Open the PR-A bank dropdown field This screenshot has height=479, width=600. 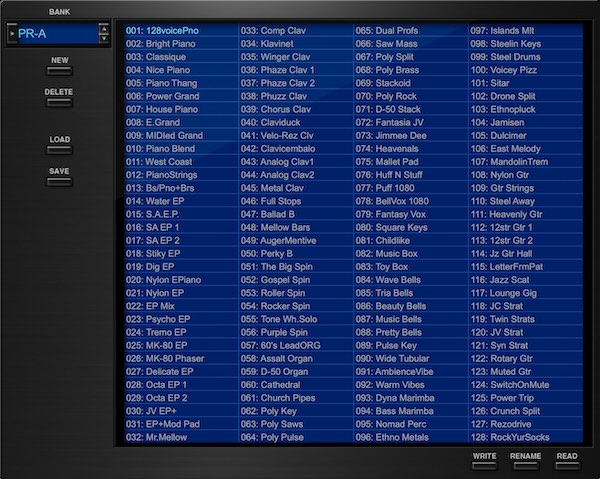pyautogui.click(x=57, y=34)
